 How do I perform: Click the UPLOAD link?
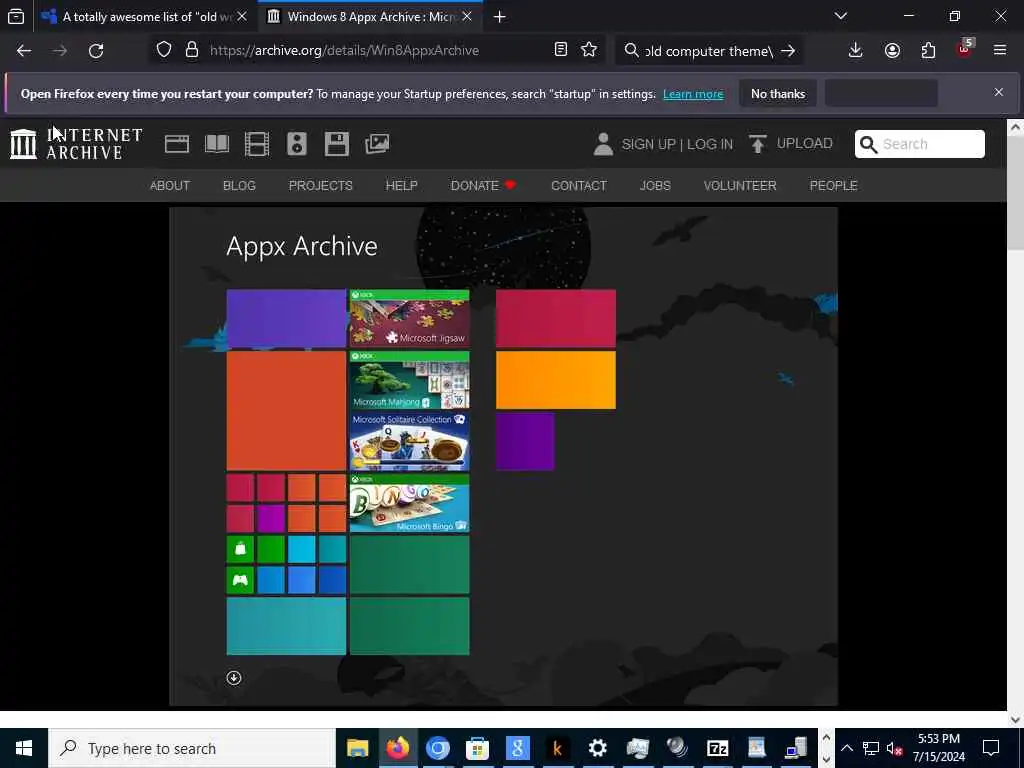click(x=805, y=144)
